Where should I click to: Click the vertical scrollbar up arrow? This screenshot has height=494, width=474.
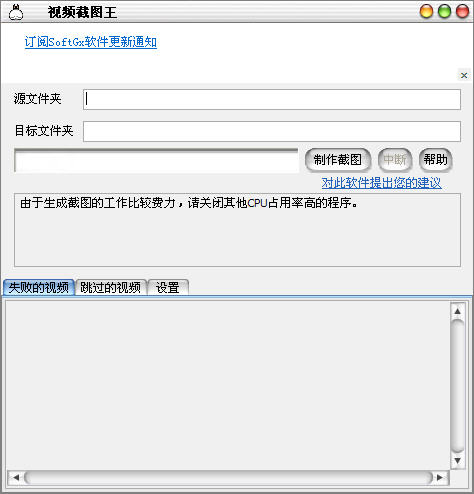click(x=457, y=311)
